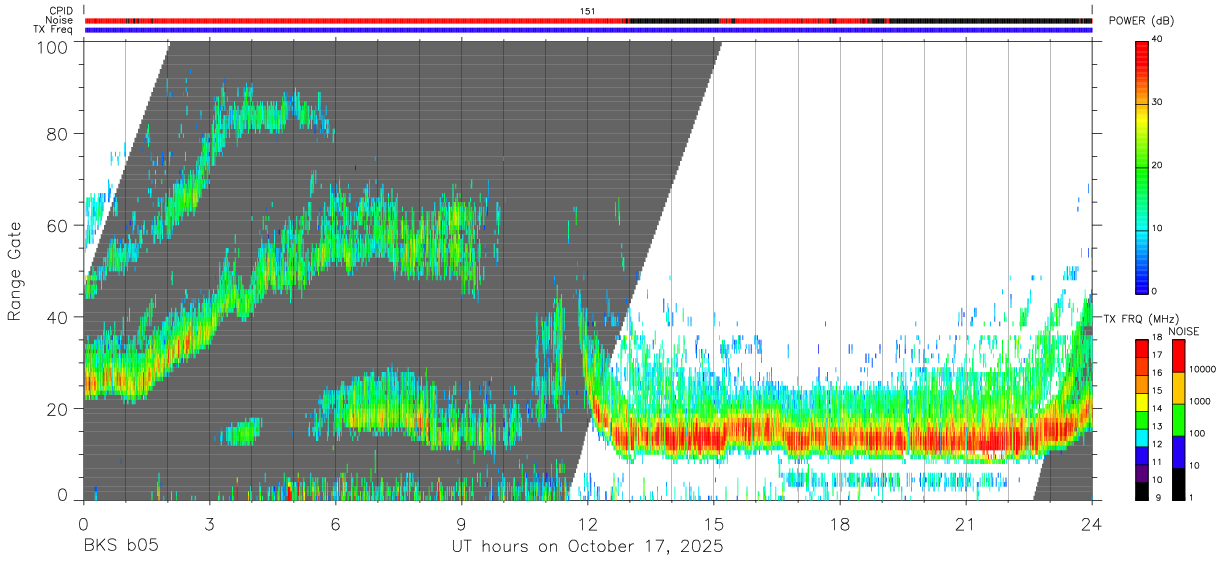
Task: Click the 14 label on the TX FRQ scale
Action: pos(1158,409)
